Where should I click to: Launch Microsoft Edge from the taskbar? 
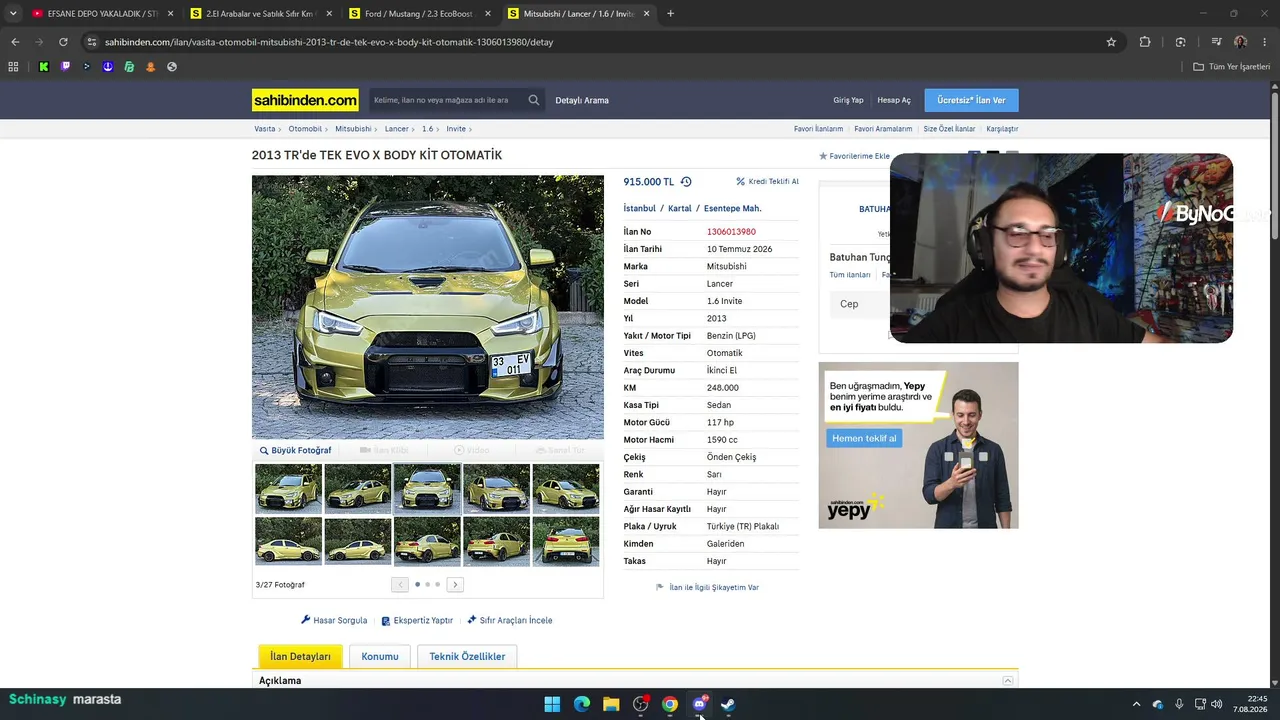pos(581,704)
